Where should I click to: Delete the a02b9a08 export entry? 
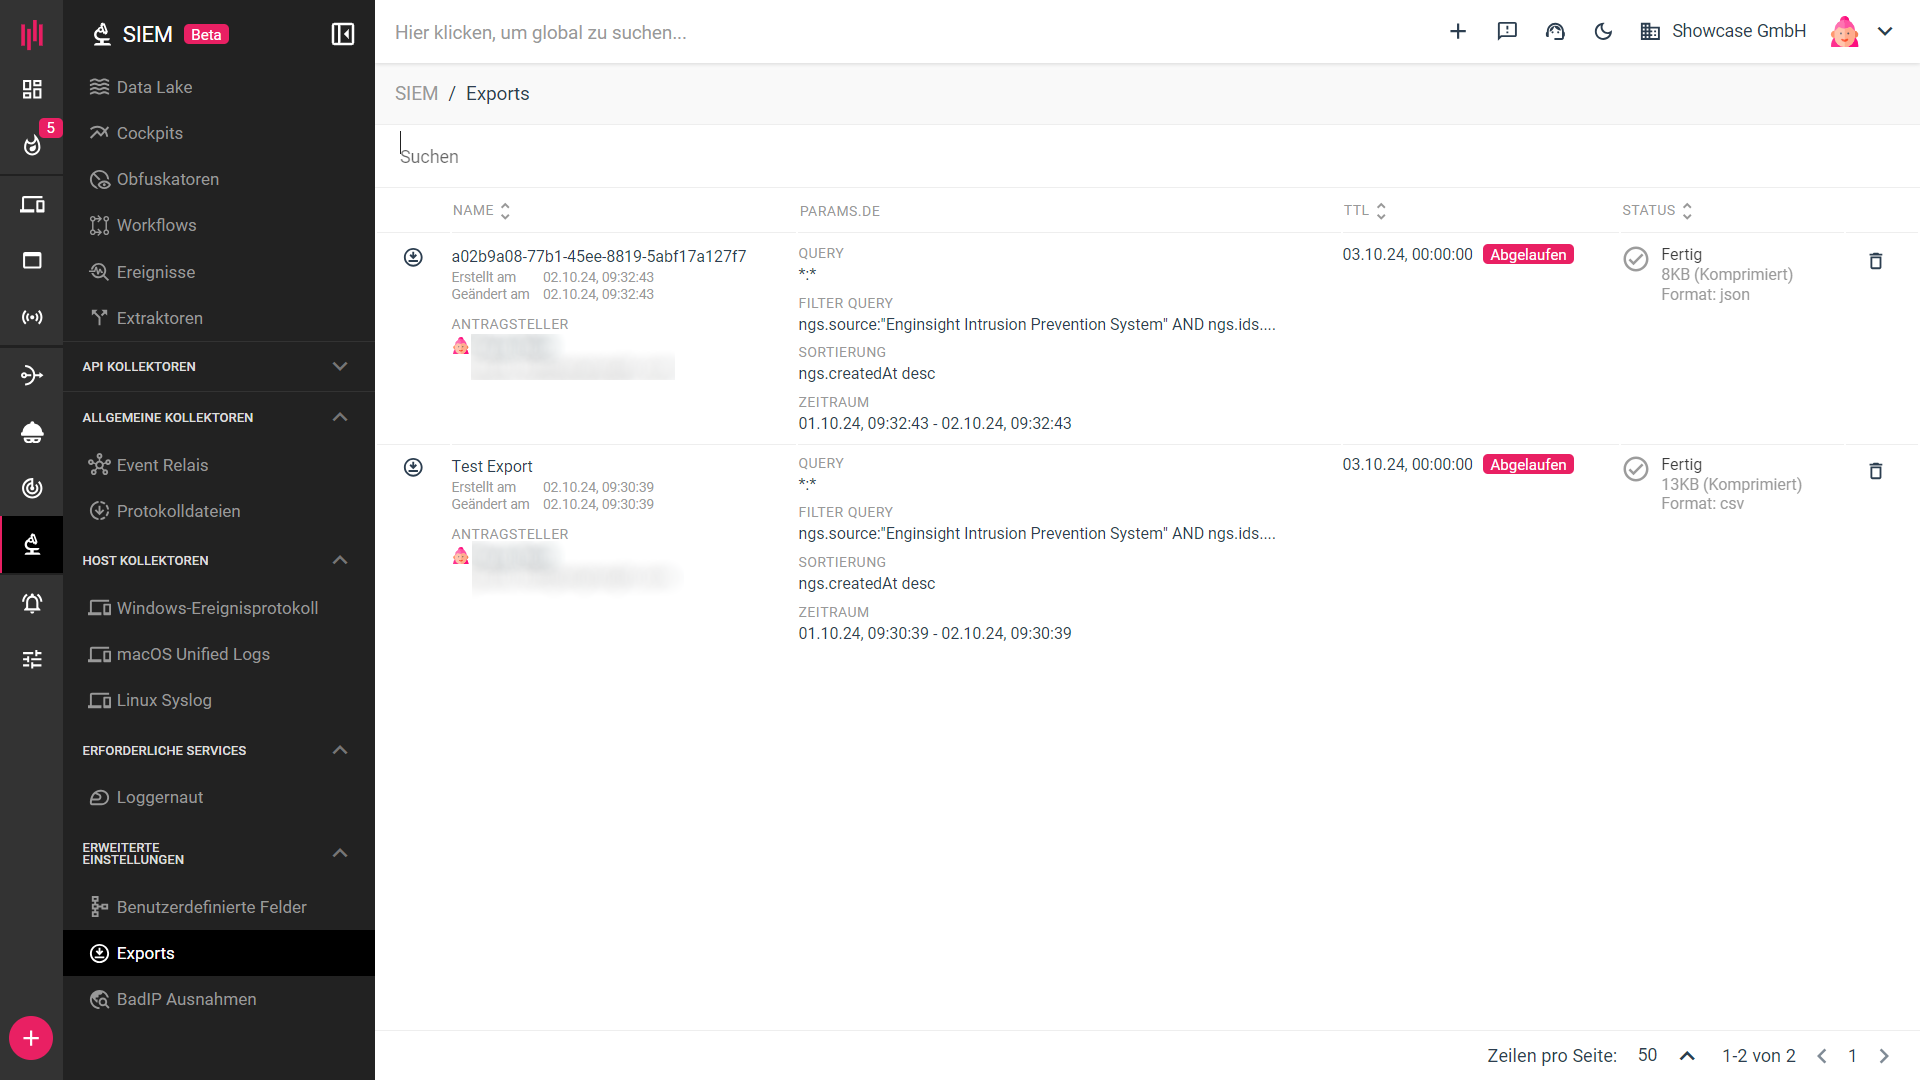point(1876,261)
